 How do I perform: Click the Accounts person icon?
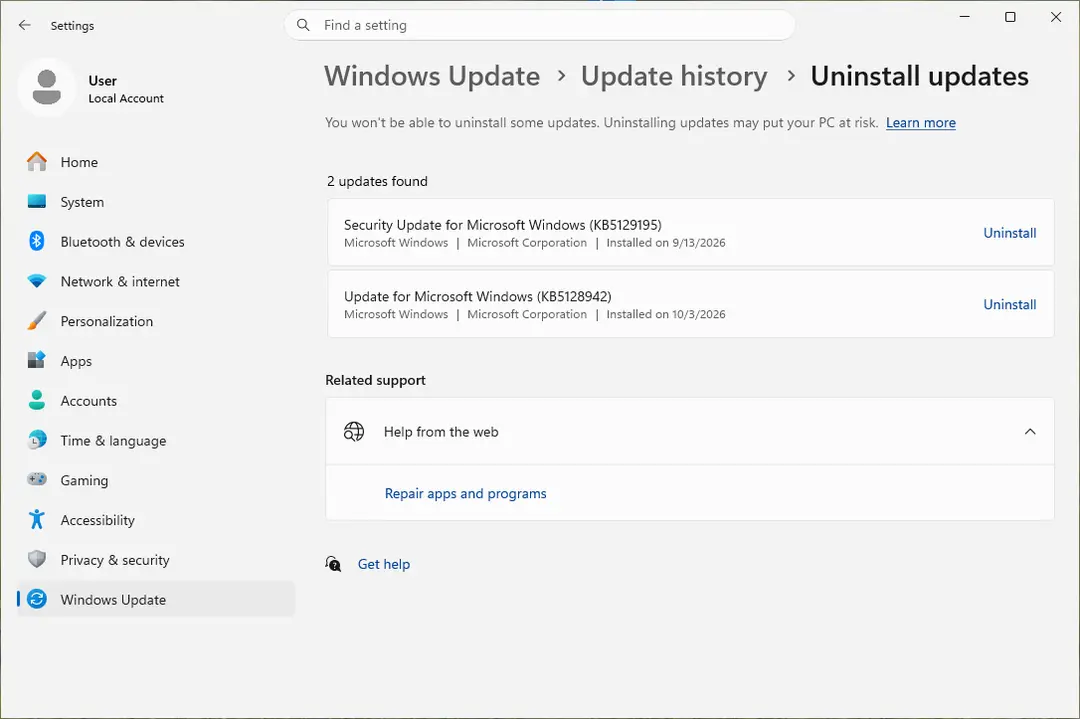(x=37, y=400)
